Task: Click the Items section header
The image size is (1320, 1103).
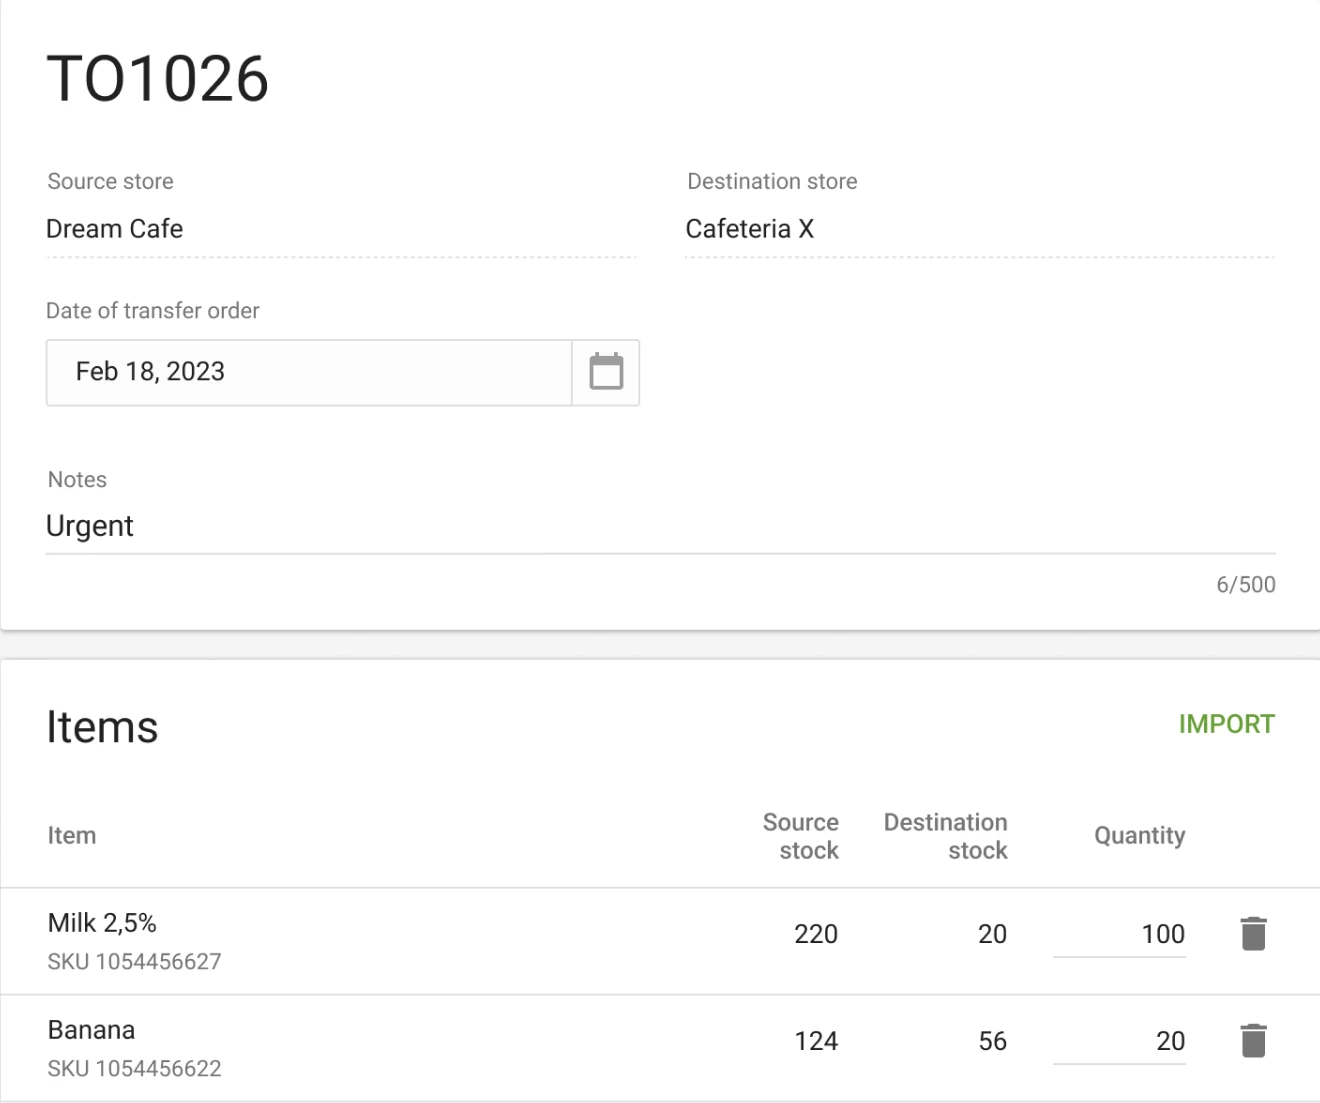Action: [x=102, y=727]
